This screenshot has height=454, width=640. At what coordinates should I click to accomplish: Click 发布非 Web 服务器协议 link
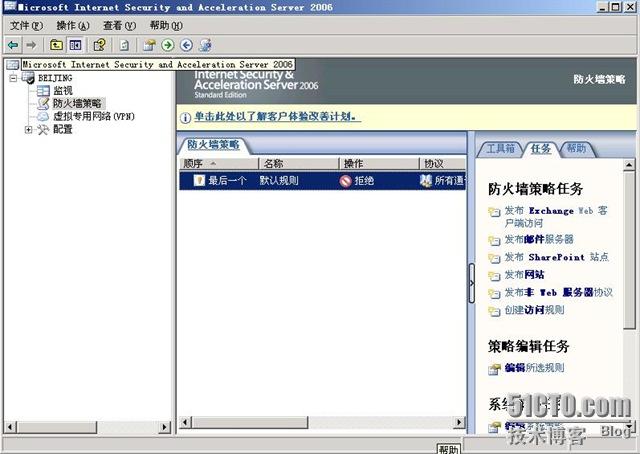(558, 292)
